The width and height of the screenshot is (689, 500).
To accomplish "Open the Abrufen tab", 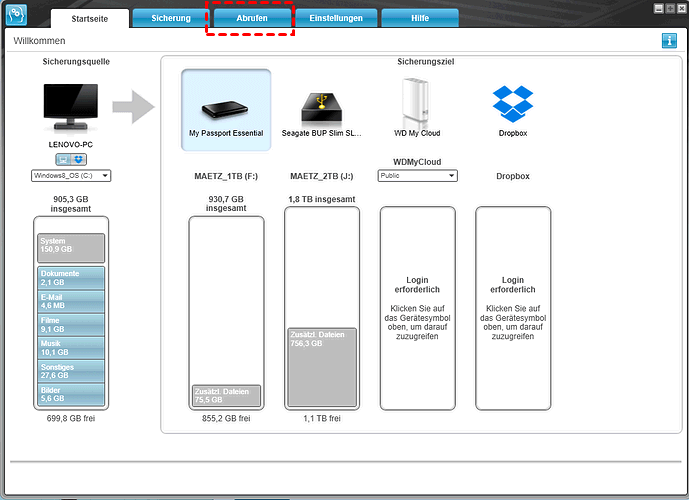I will (252, 18).
